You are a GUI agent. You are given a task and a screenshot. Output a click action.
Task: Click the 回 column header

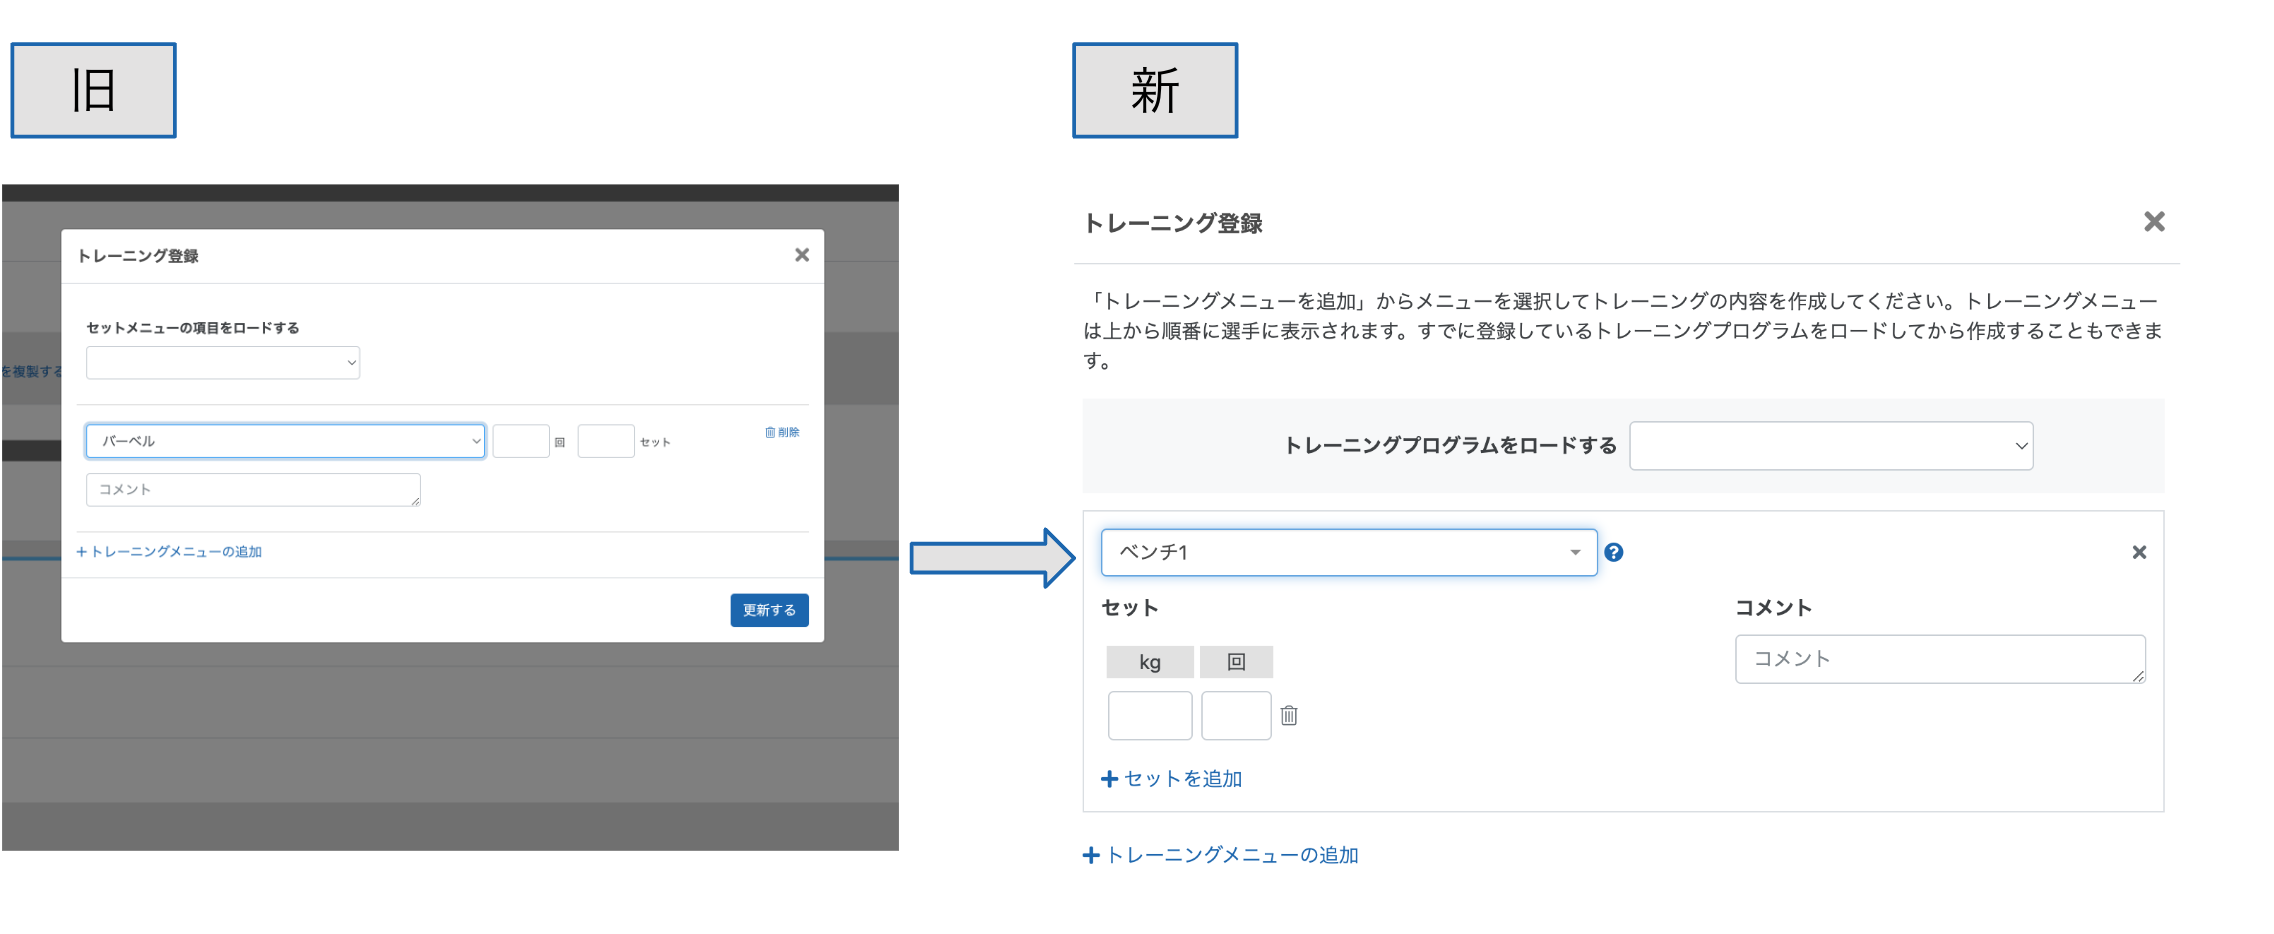coord(1236,662)
